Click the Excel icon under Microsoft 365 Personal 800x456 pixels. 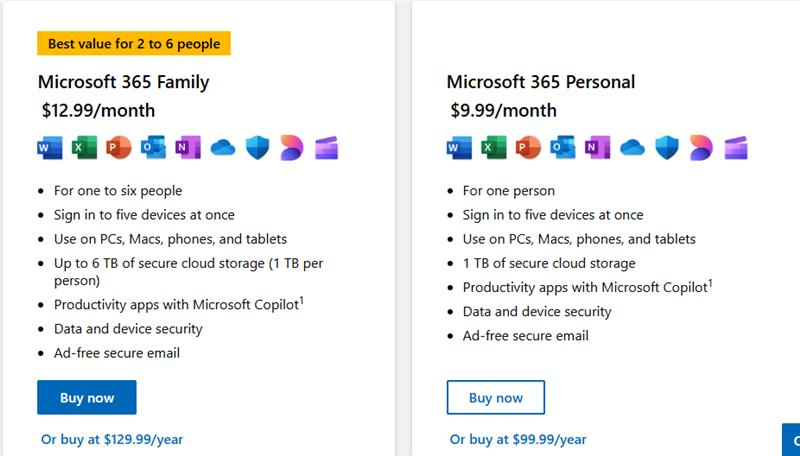494,148
